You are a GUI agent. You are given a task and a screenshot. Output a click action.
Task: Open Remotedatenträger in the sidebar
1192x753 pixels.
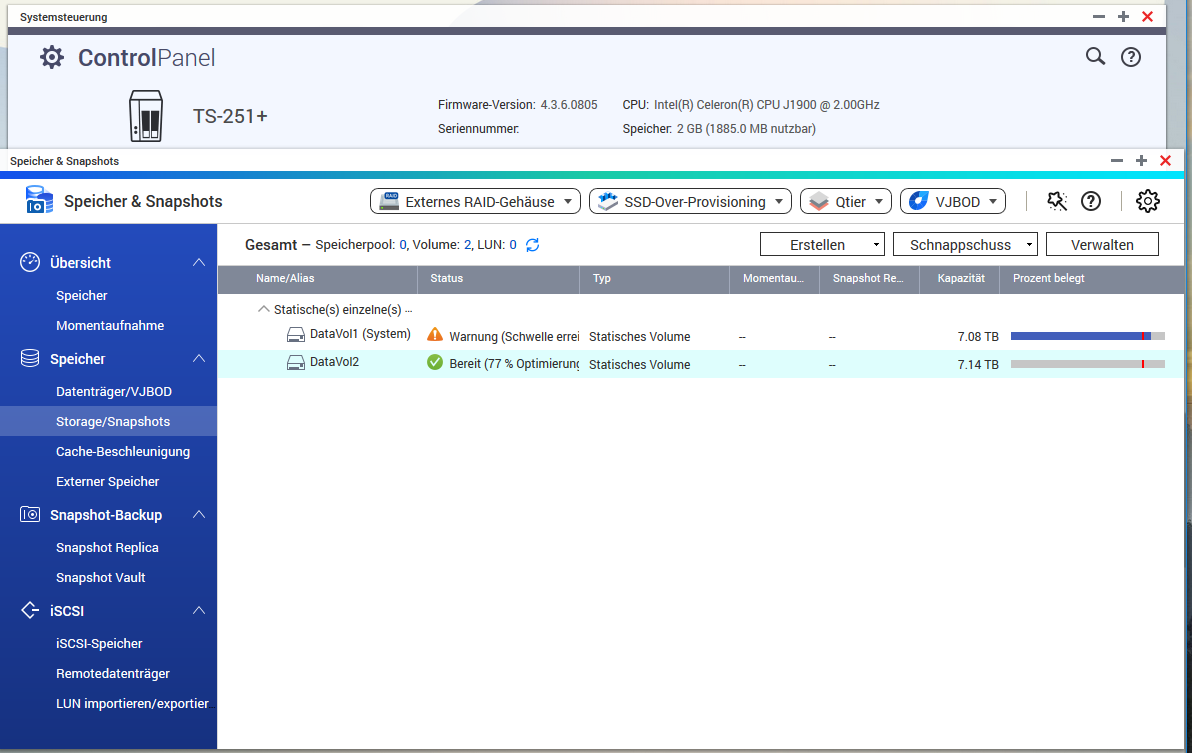[x=113, y=673]
